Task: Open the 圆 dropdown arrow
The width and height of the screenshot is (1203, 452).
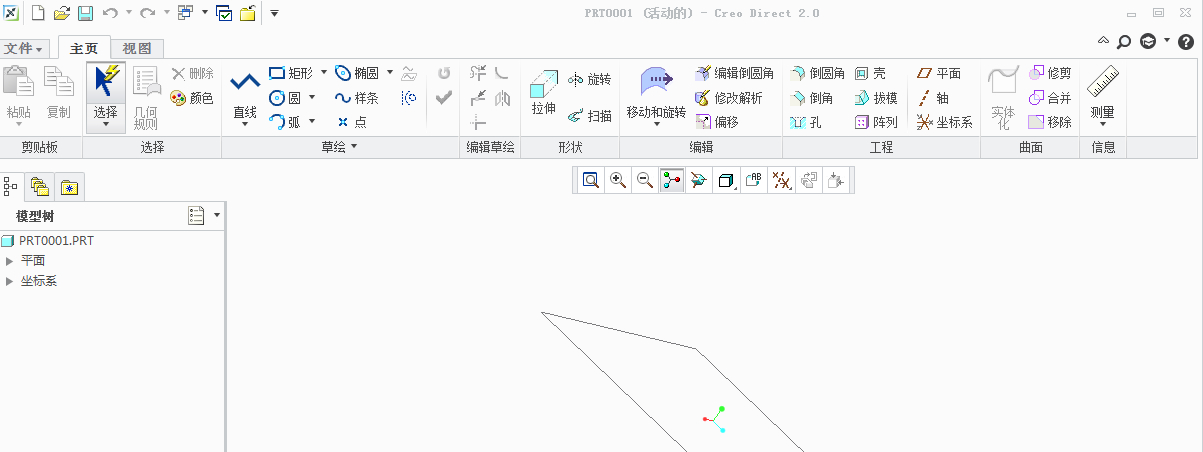Action: (x=312, y=97)
